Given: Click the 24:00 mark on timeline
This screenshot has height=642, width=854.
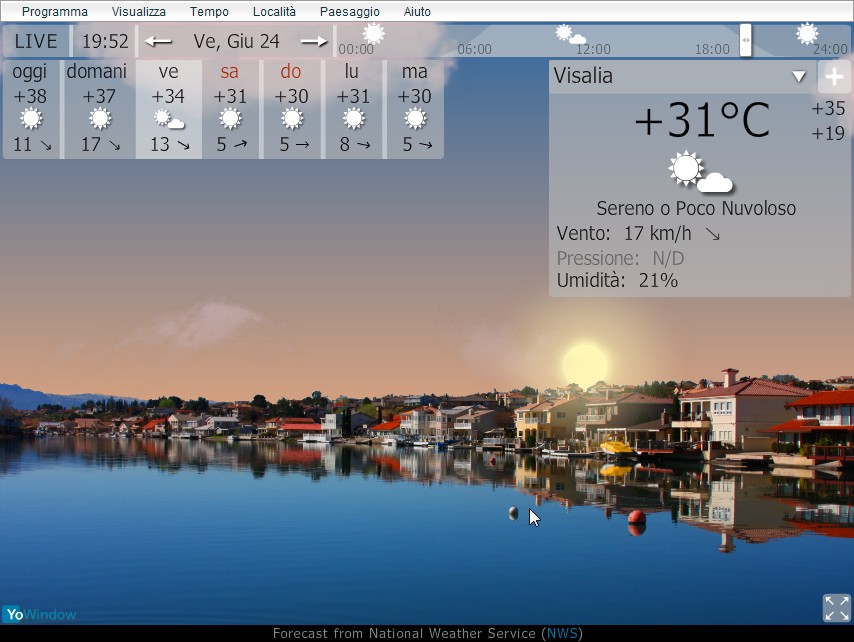Looking at the screenshot, I should tap(831, 50).
